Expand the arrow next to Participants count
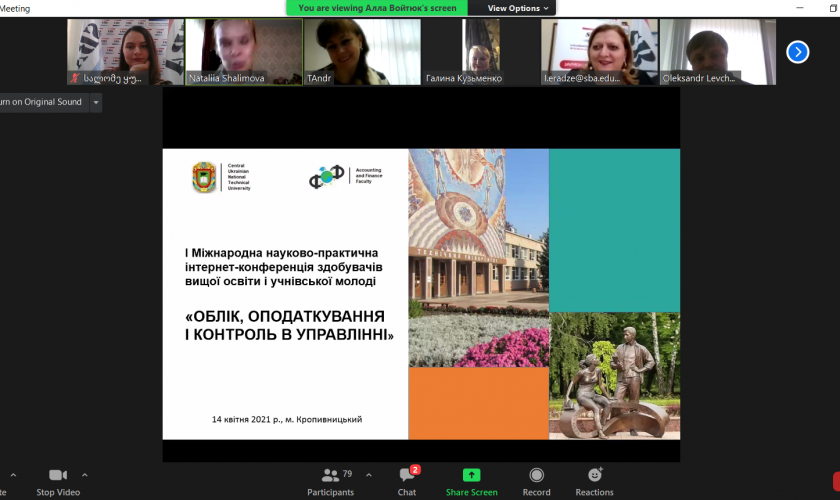The height and width of the screenshot is (500, 840). (369, 475)
